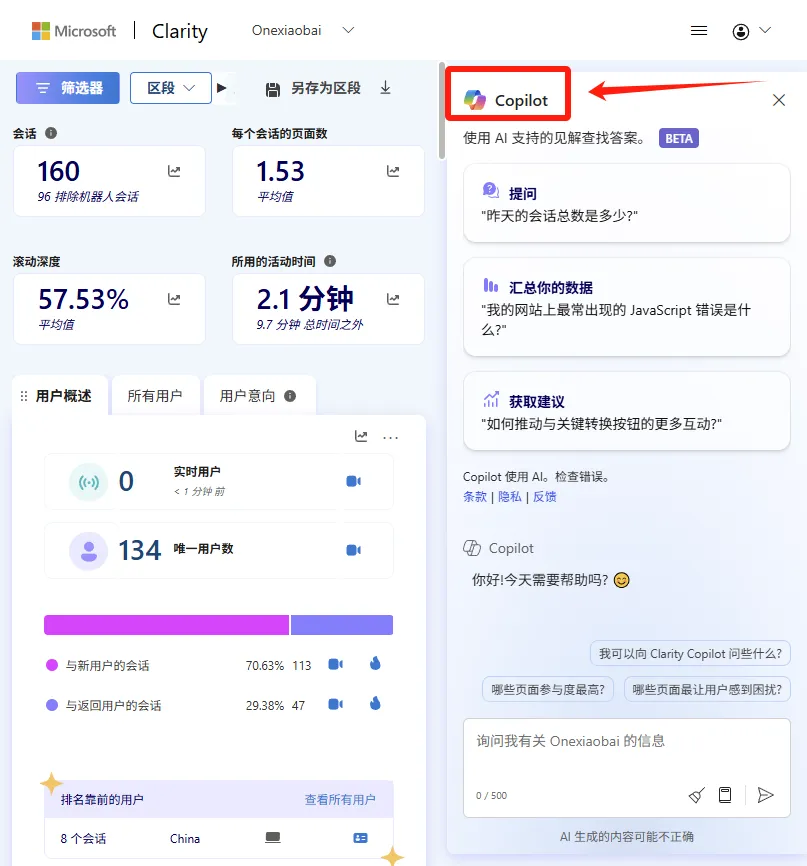Click the clear chat broom icon
Image resolution: width=807 pixels, height=866 pixels.
pyautogui.click(x=697, y=795)
